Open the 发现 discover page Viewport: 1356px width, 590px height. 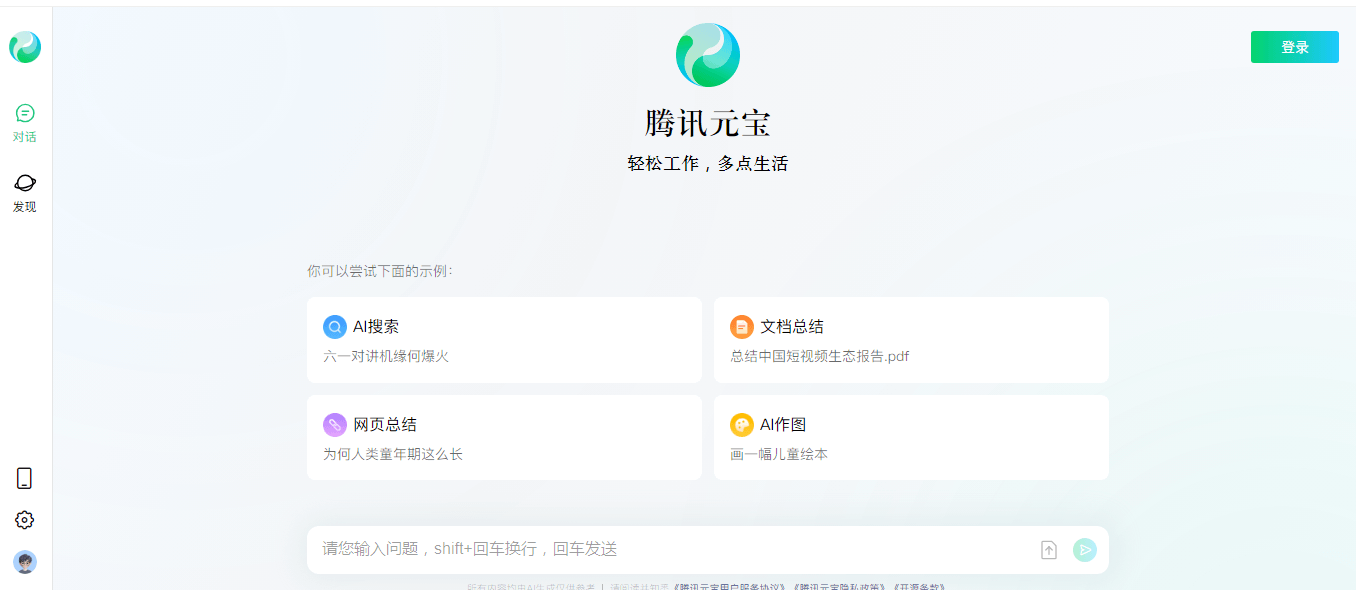coord(25,190)
